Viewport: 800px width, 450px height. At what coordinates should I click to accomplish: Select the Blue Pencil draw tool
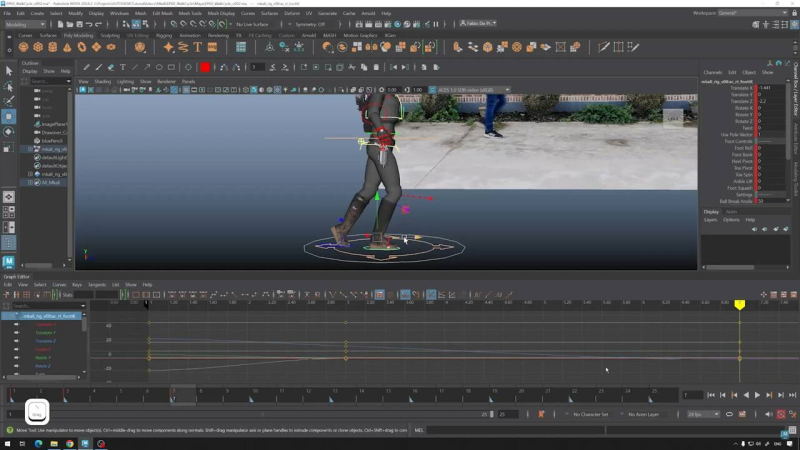(87, 67)
